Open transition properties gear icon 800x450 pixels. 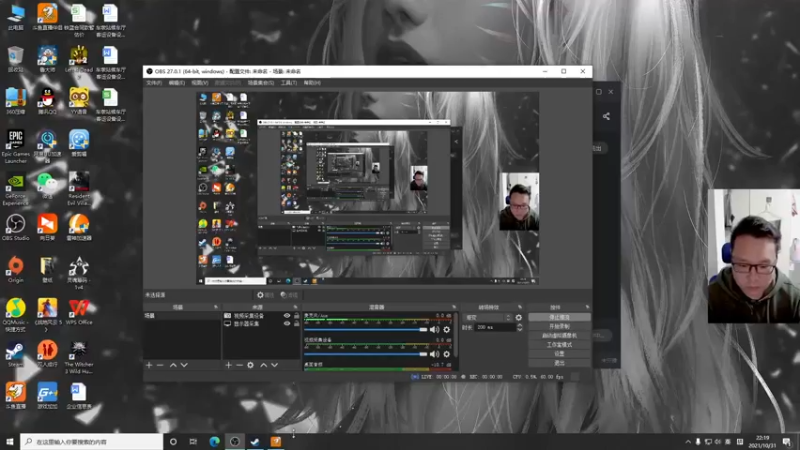point(518,317)
